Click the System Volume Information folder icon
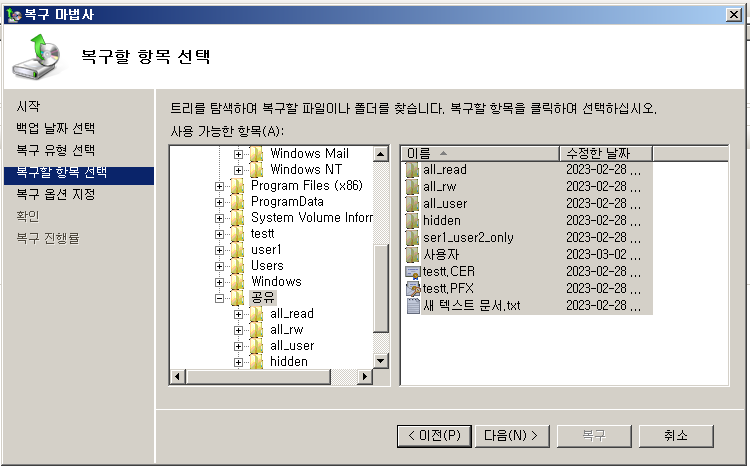 (x=238, y=218)
